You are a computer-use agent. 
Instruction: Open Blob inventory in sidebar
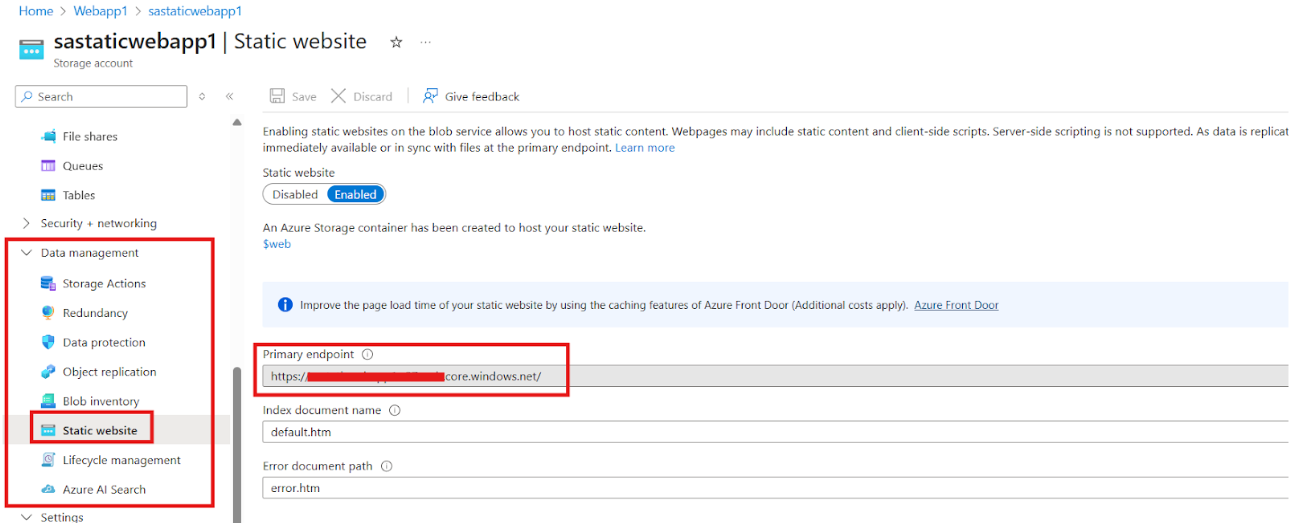coord(101,401)
